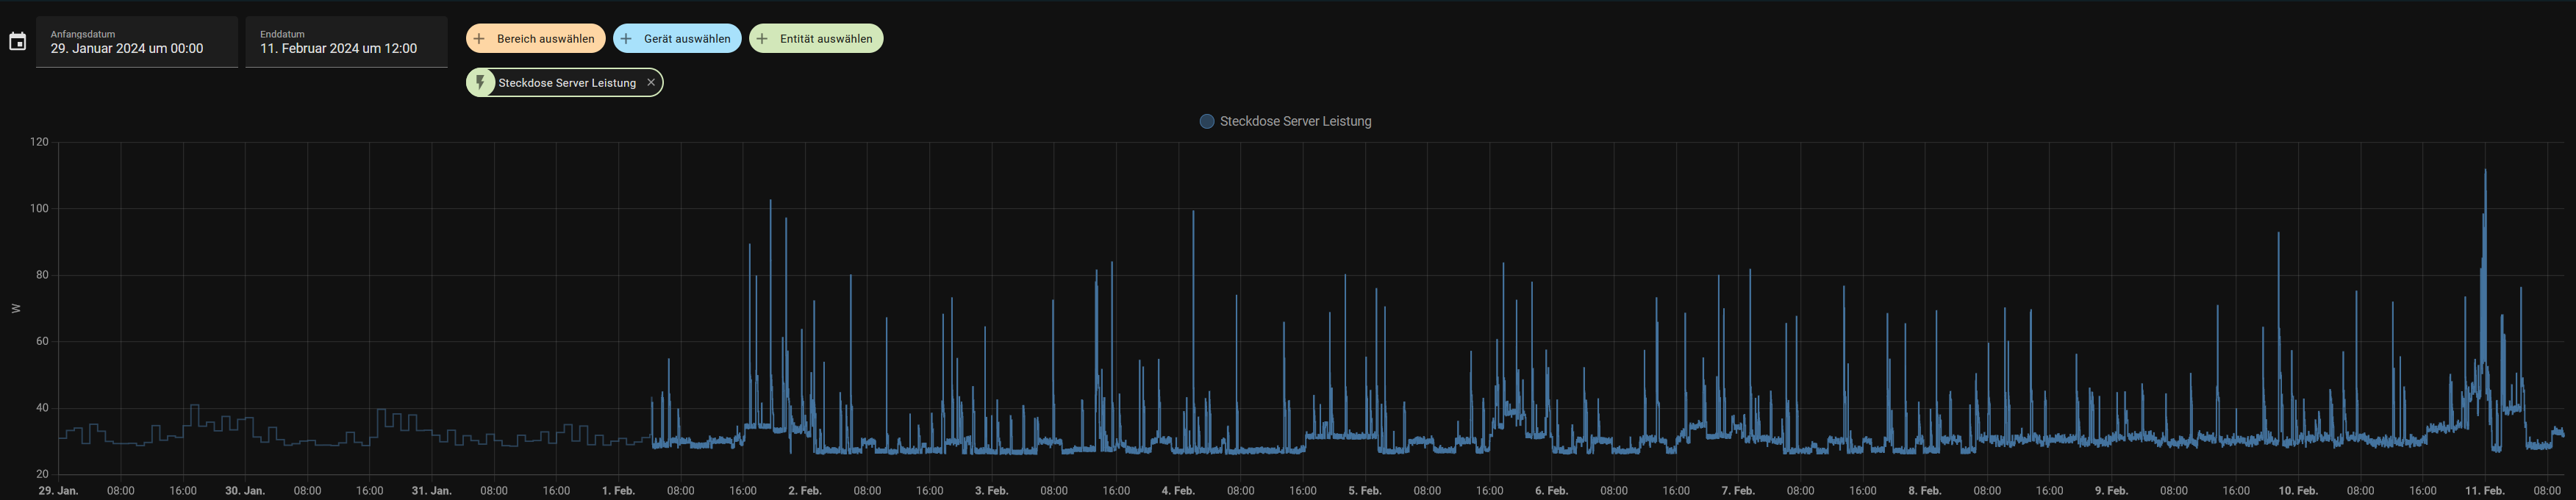Open the calendar date range picker icon

point(17,42)
